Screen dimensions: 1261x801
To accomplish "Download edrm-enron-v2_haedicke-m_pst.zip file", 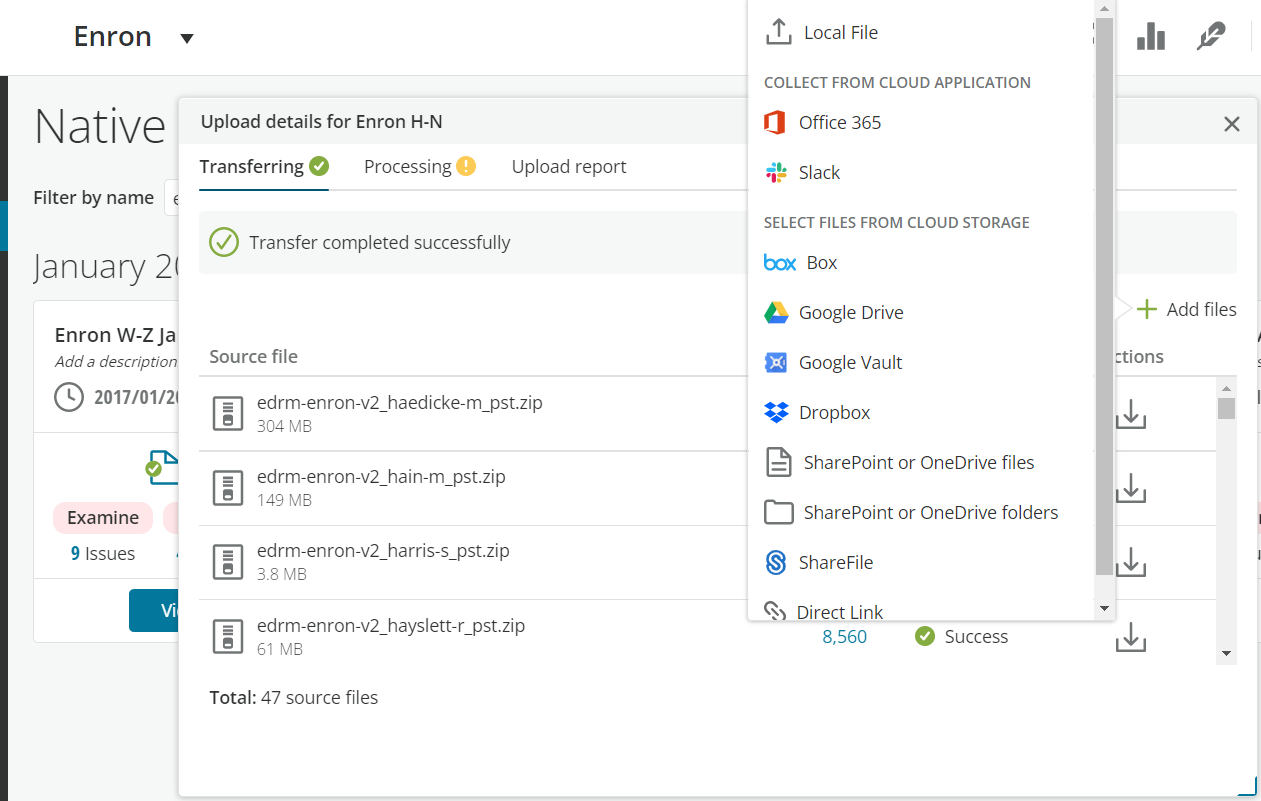I will 1130,414.
